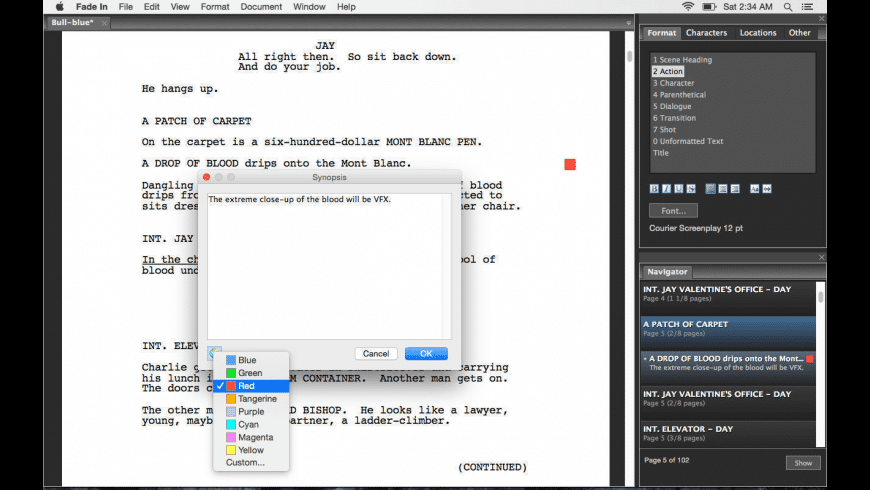
Task: Select '2 Action' element style
Action: click(667, 72)
